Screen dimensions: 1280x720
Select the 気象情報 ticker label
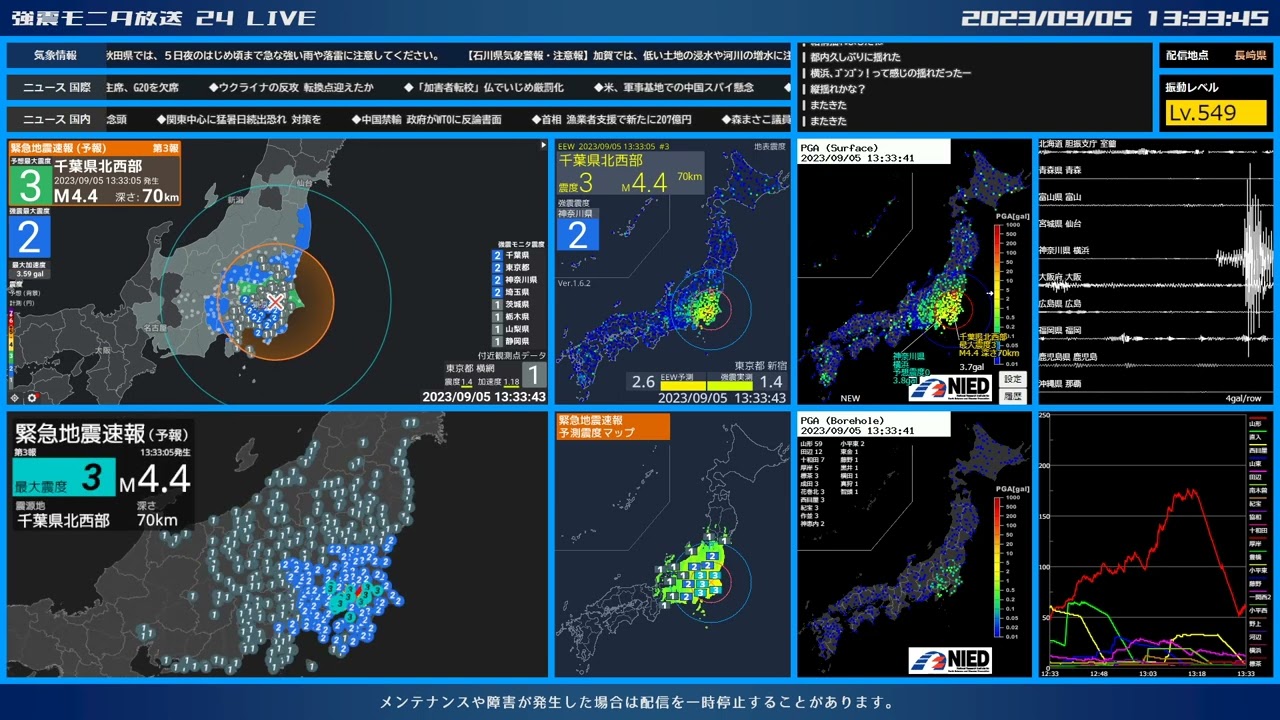pyautogui.click(x=55, y=56)
